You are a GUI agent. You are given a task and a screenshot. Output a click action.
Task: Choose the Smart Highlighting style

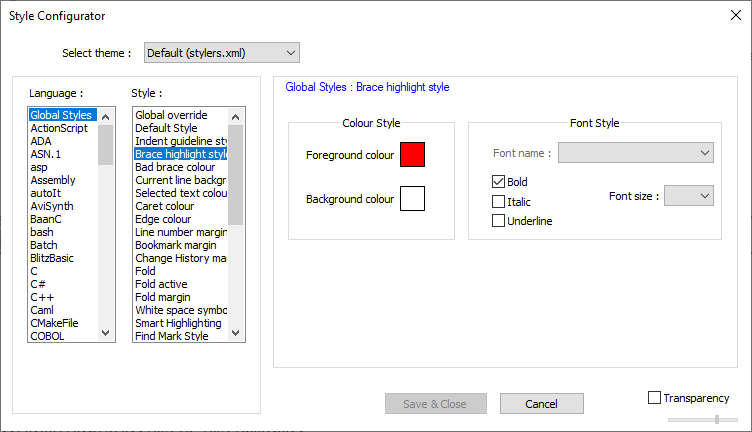pos(178,323)
